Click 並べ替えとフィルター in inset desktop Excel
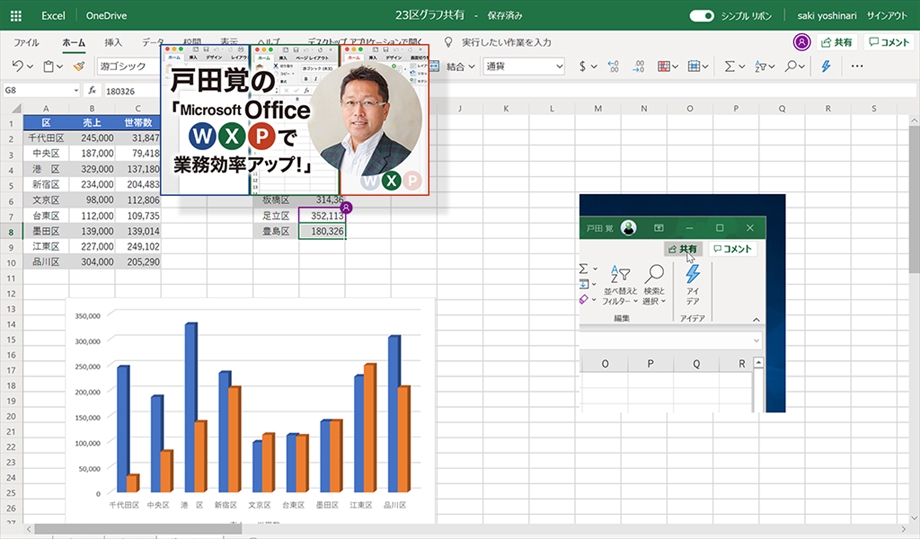The image size is (920, 539). (x=620, y=284)
